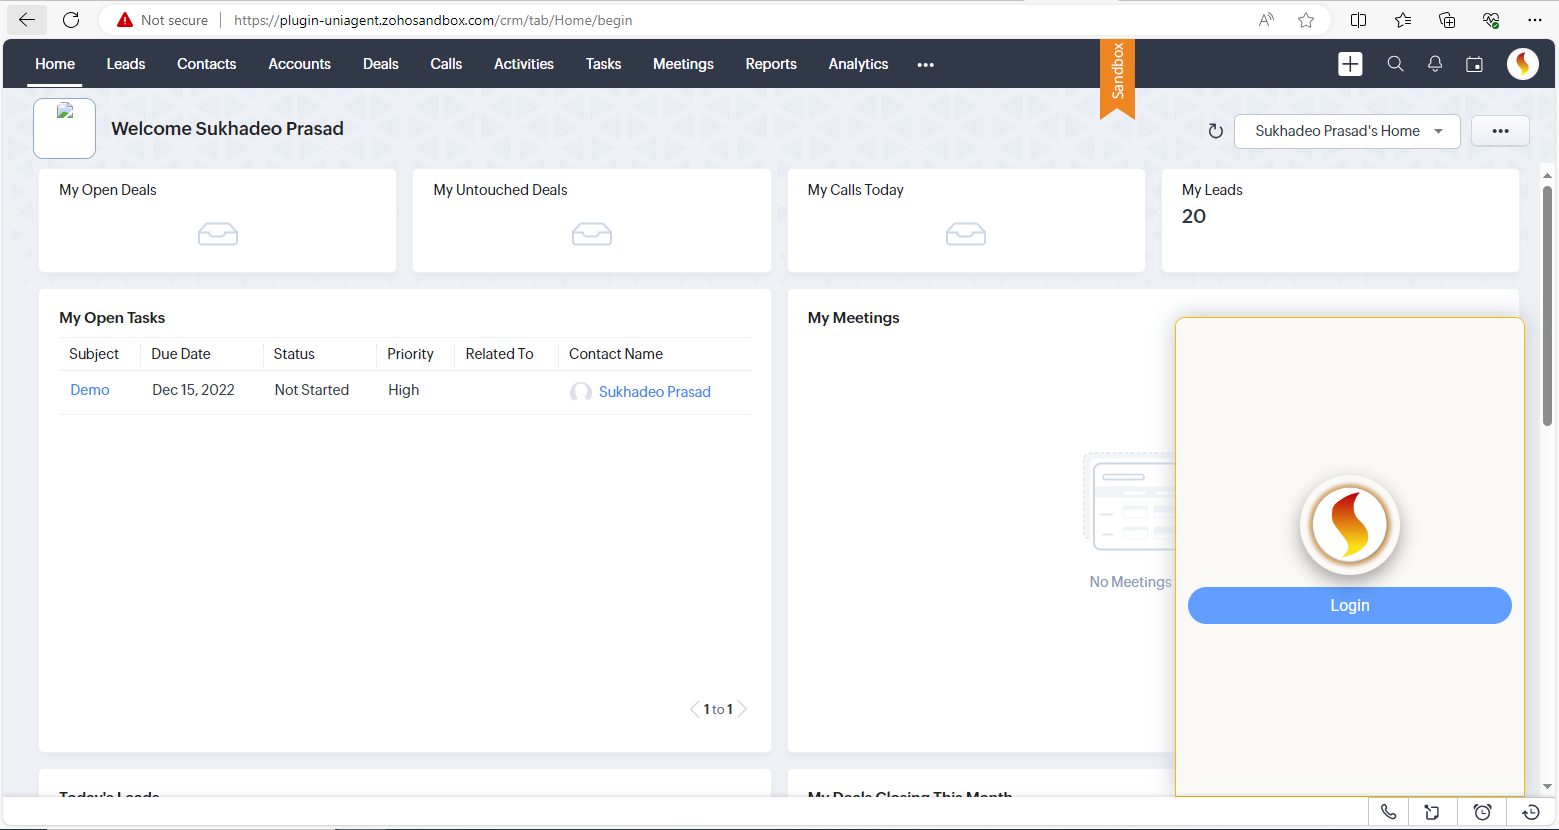The width and height of the screenshot is (1559, 830).
Task: Open the three-dot options button beside Home dropdown
Action: [1499, 131]
